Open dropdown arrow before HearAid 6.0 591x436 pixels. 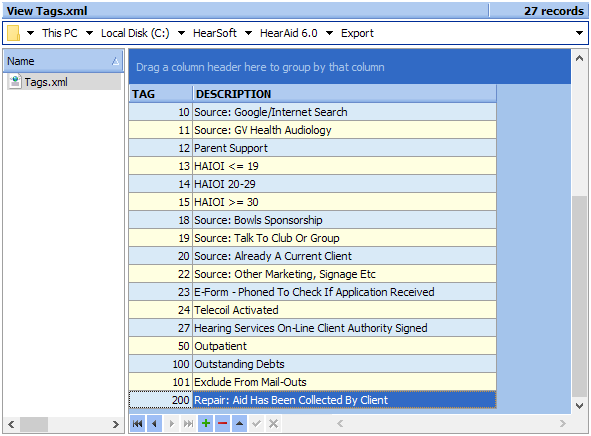(x=248, y=33)
